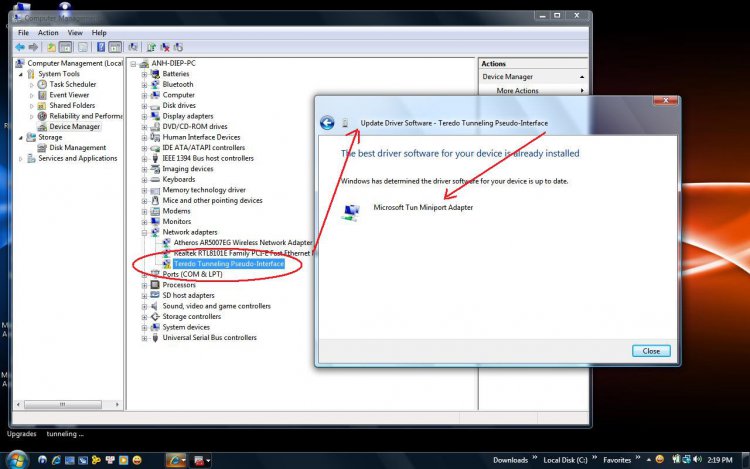Click Close button in Update Driver dialog

coord(651,351)
